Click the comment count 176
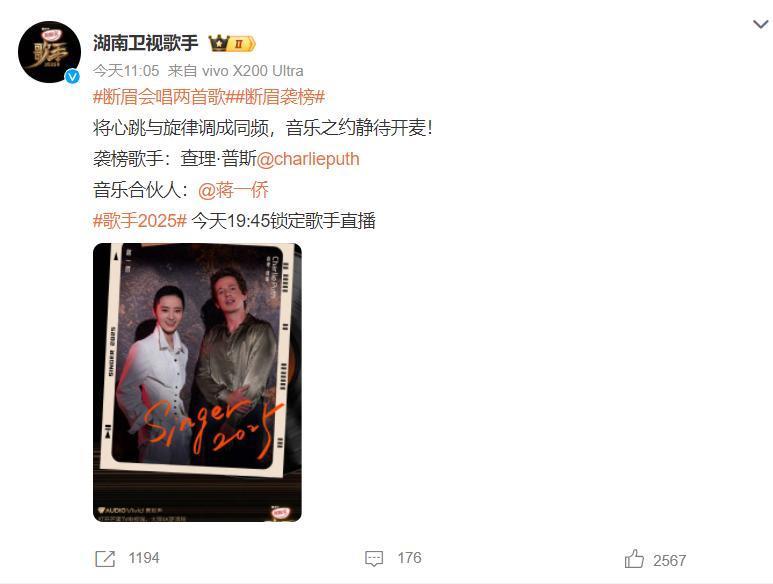Viewport: 773px width, 584px height. (410, 558)
